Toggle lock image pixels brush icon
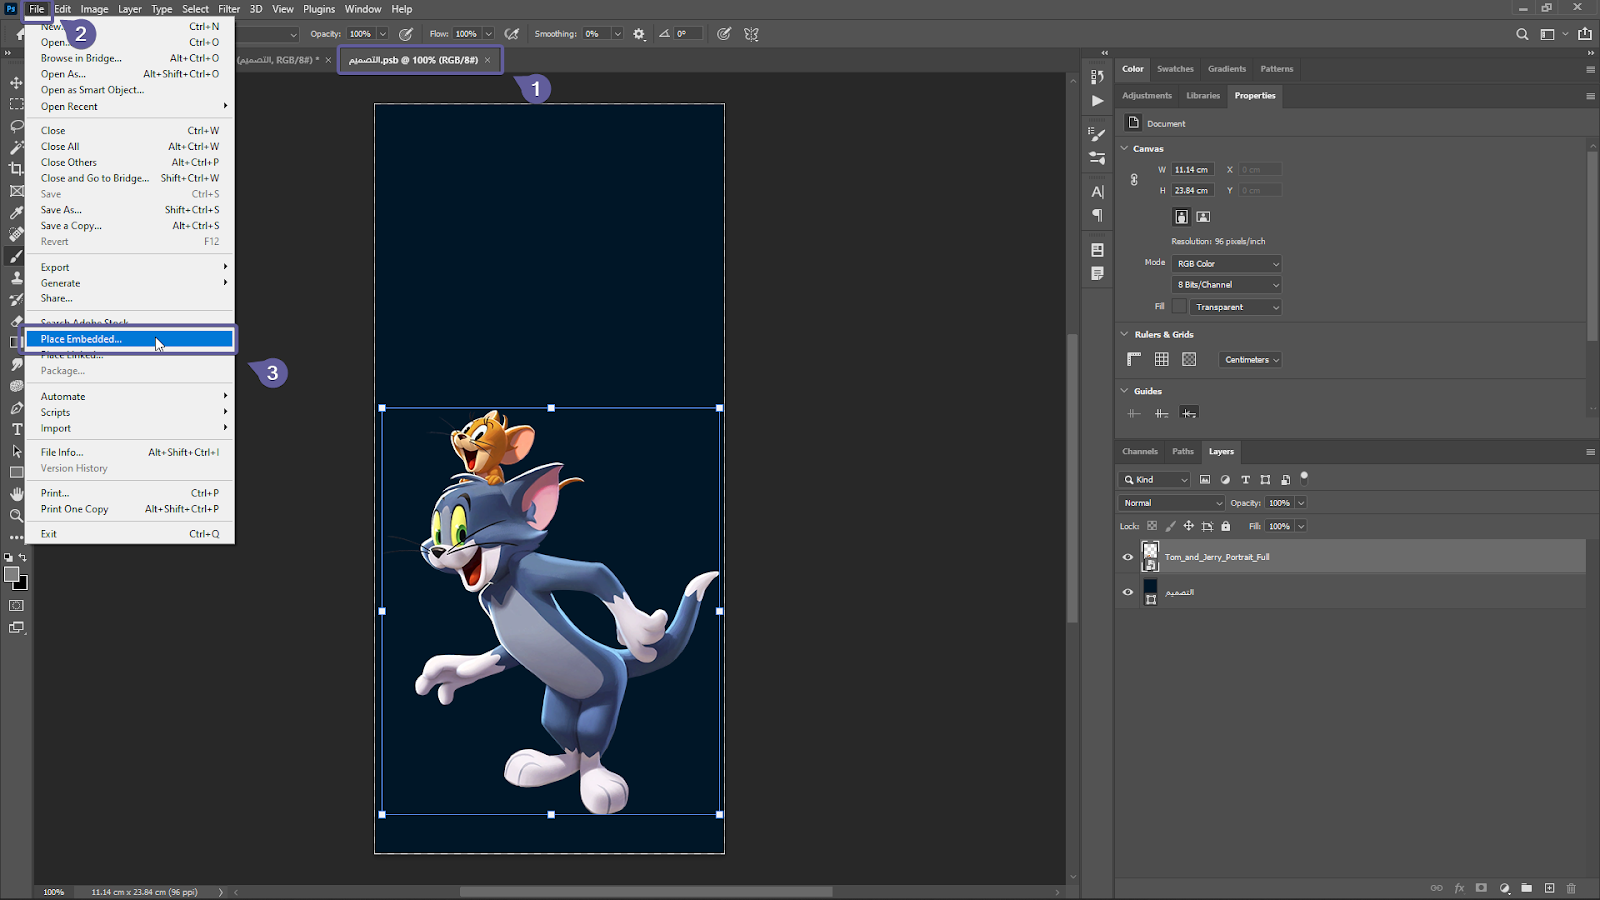This screenshot has width=1600, height=900. pos(1170,526)
